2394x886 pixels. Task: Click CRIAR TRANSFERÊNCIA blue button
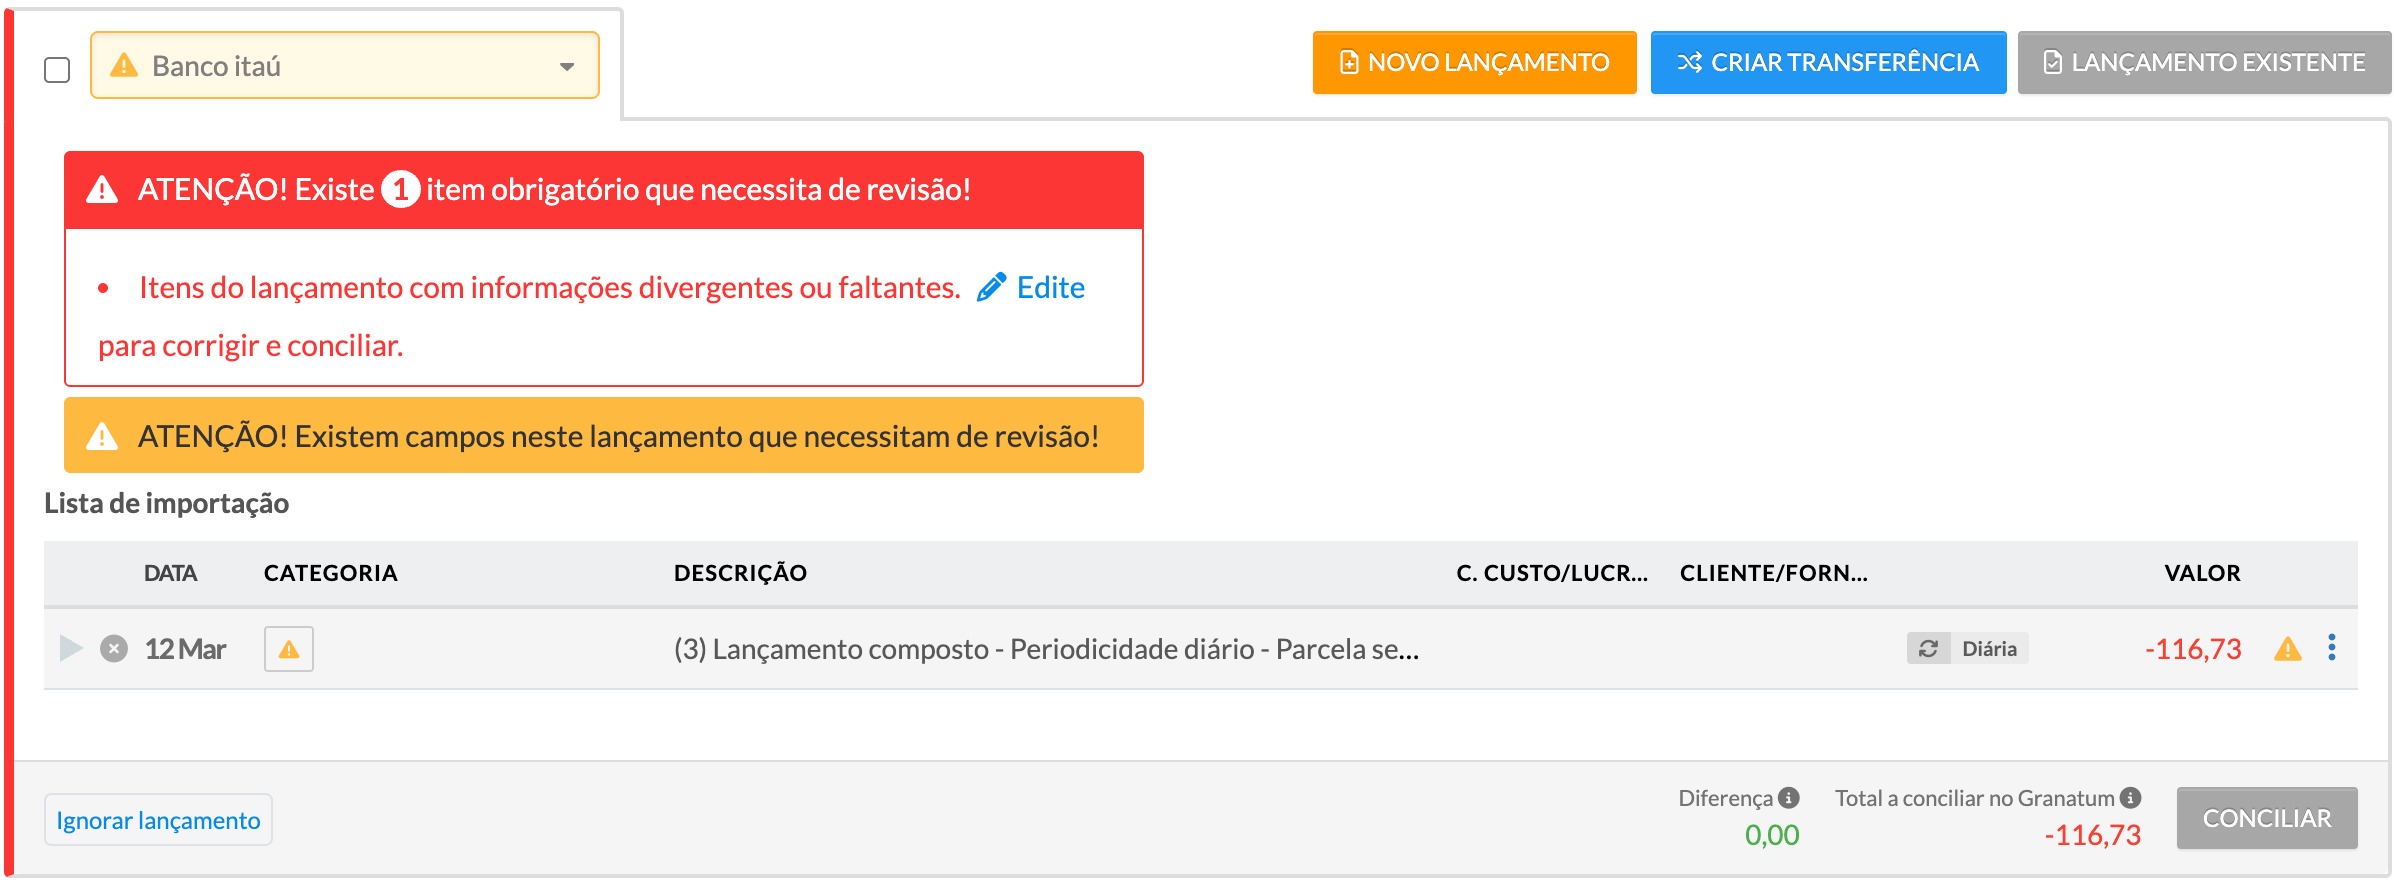click(1828, 62)
